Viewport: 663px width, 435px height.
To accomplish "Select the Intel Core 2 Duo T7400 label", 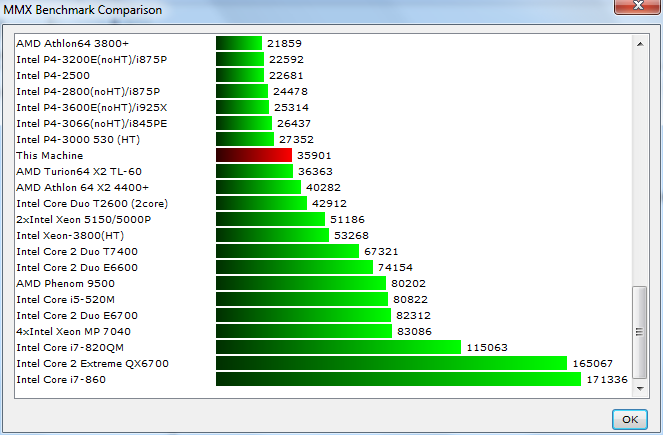I will 77,252.
